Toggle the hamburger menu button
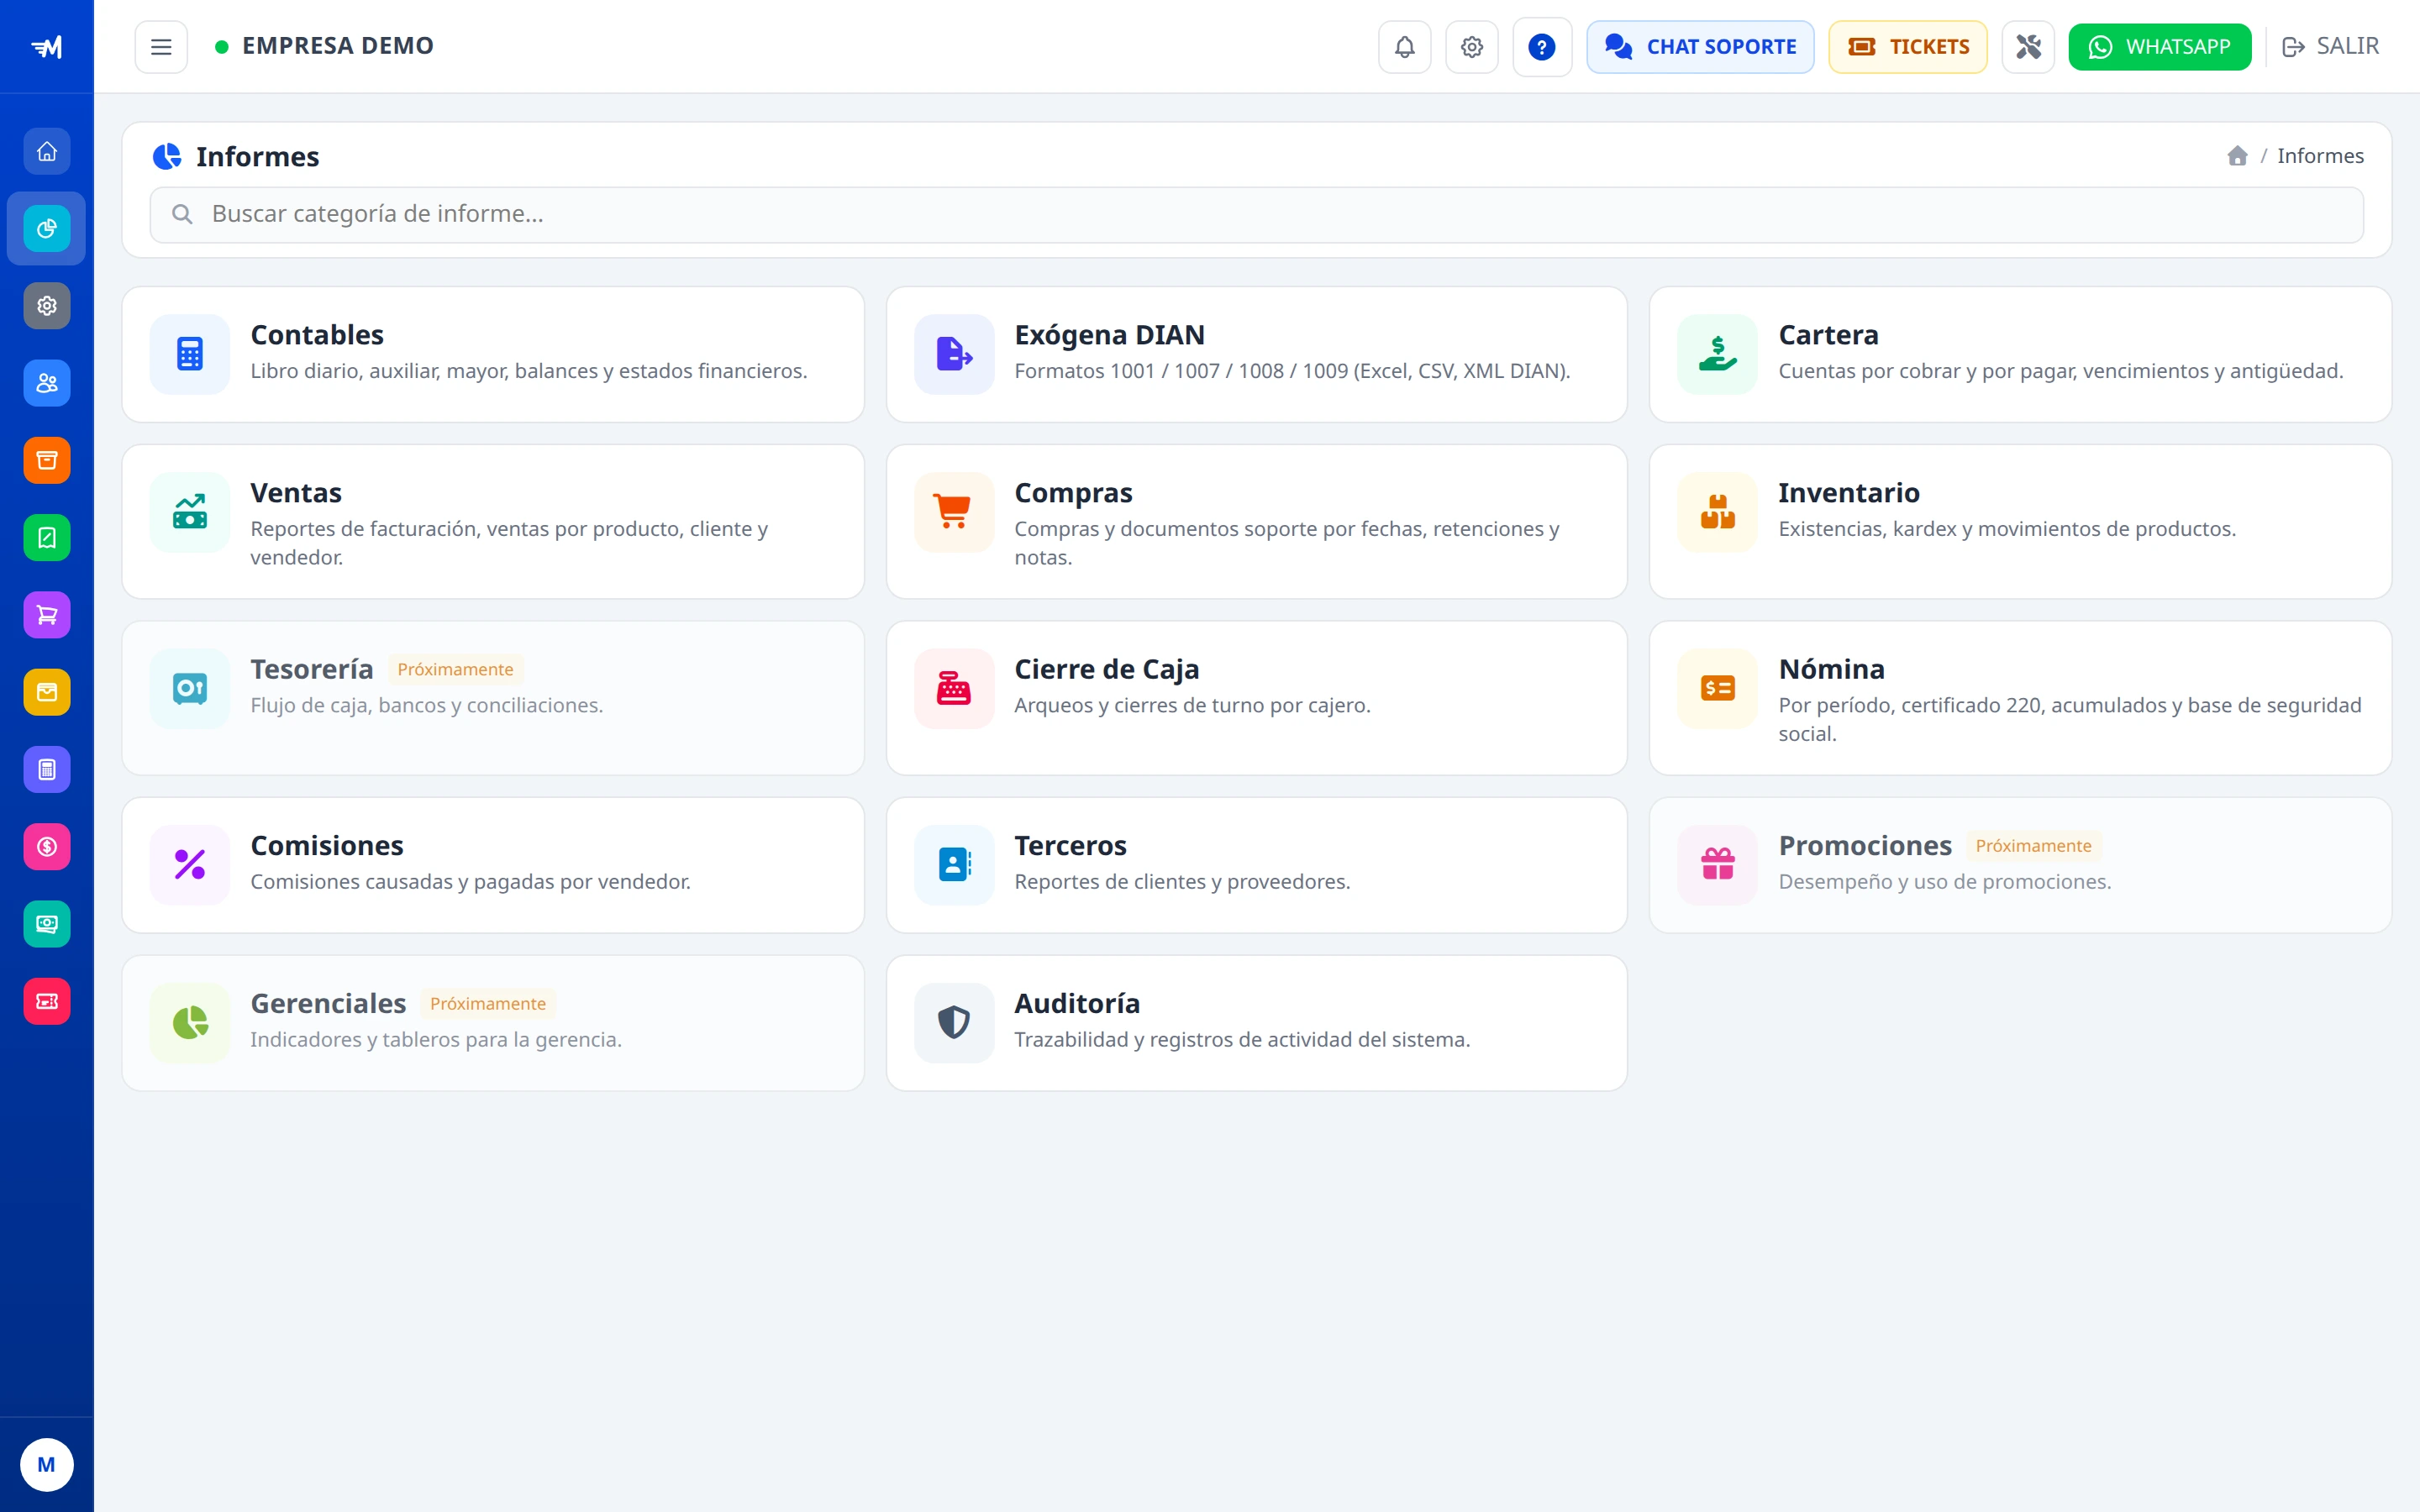Image resolution: width=2420 pixels, height=1512 pixels. tap(161, 47)
